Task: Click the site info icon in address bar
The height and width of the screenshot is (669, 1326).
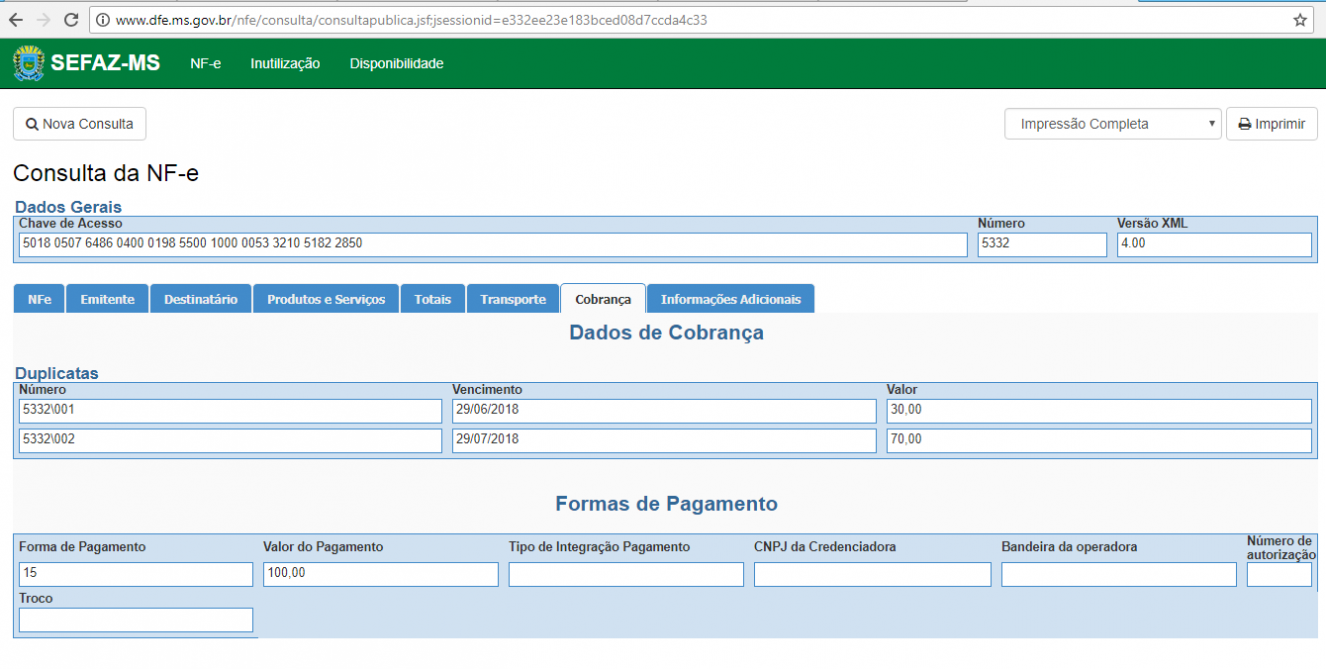Action: click(102, 20)
